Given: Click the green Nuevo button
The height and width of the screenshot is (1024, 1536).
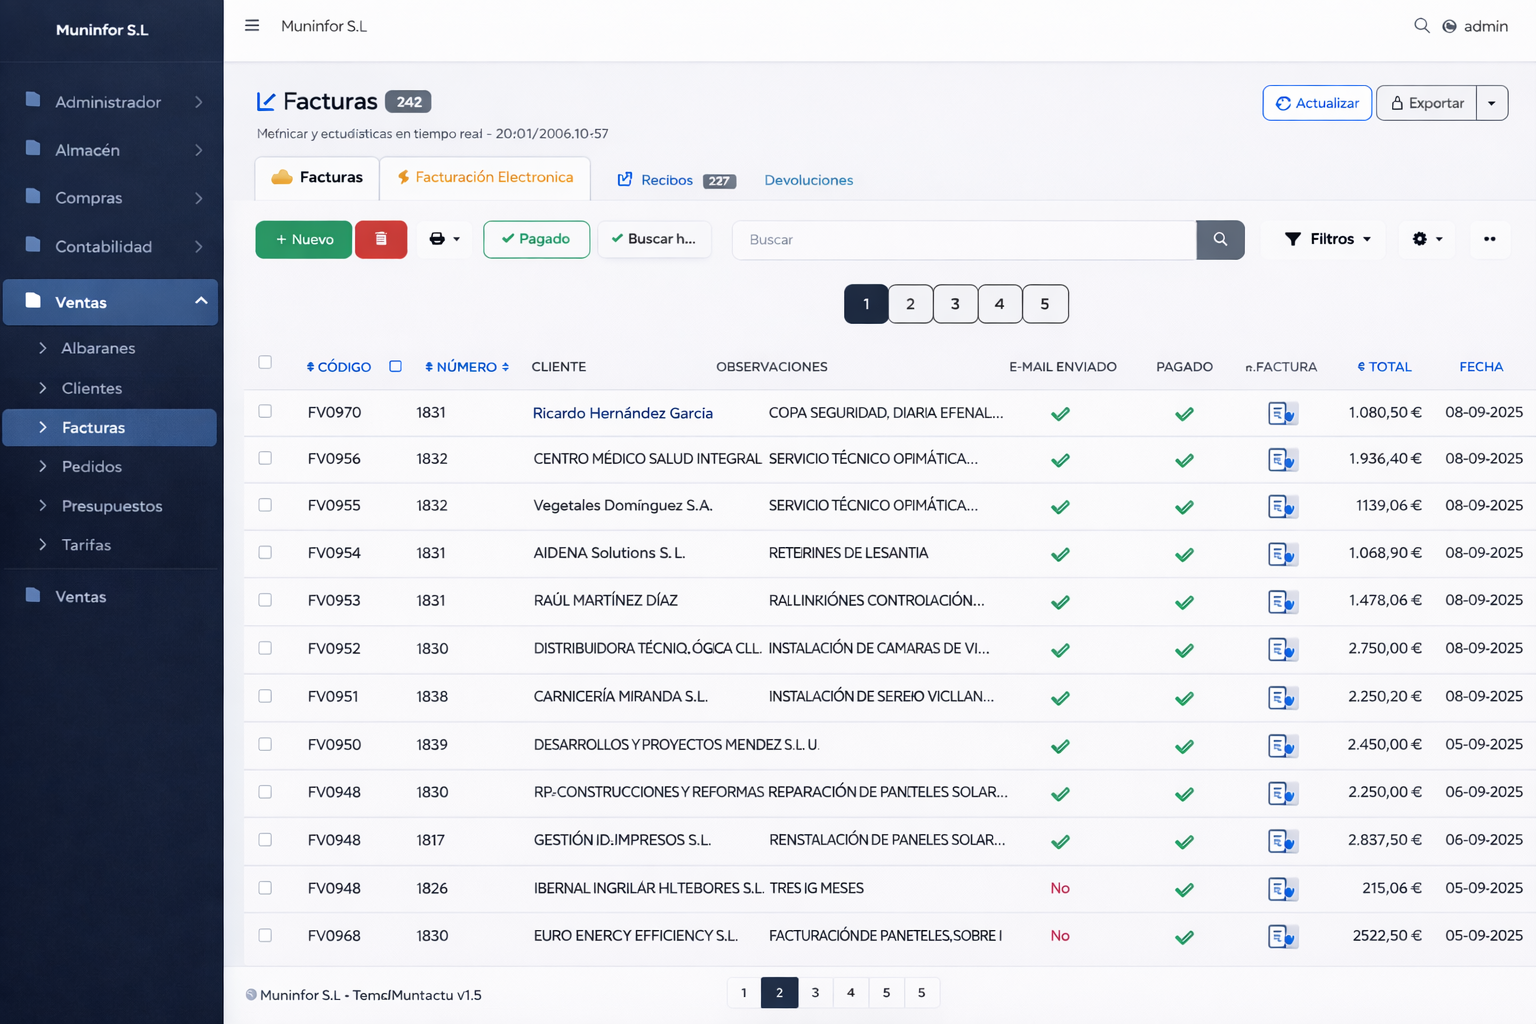Looking at the screenshot, I should 304,239.
